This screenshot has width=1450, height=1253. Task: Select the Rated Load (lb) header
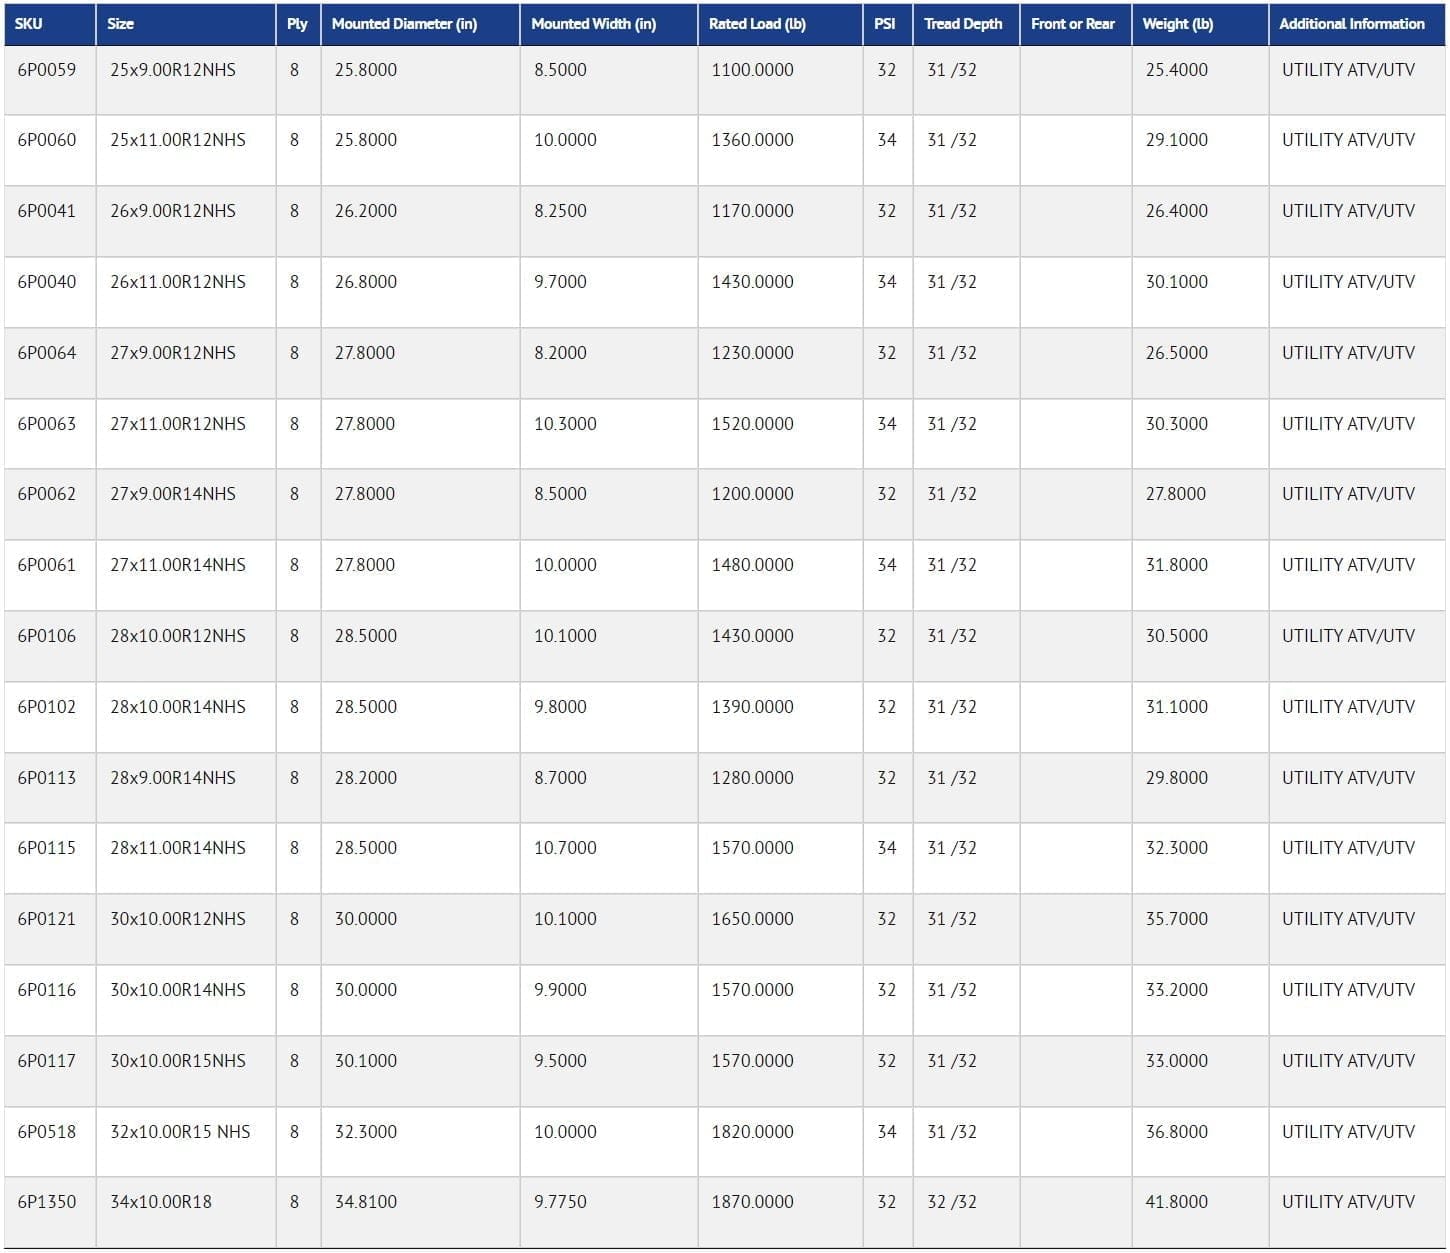click(757, 24)
